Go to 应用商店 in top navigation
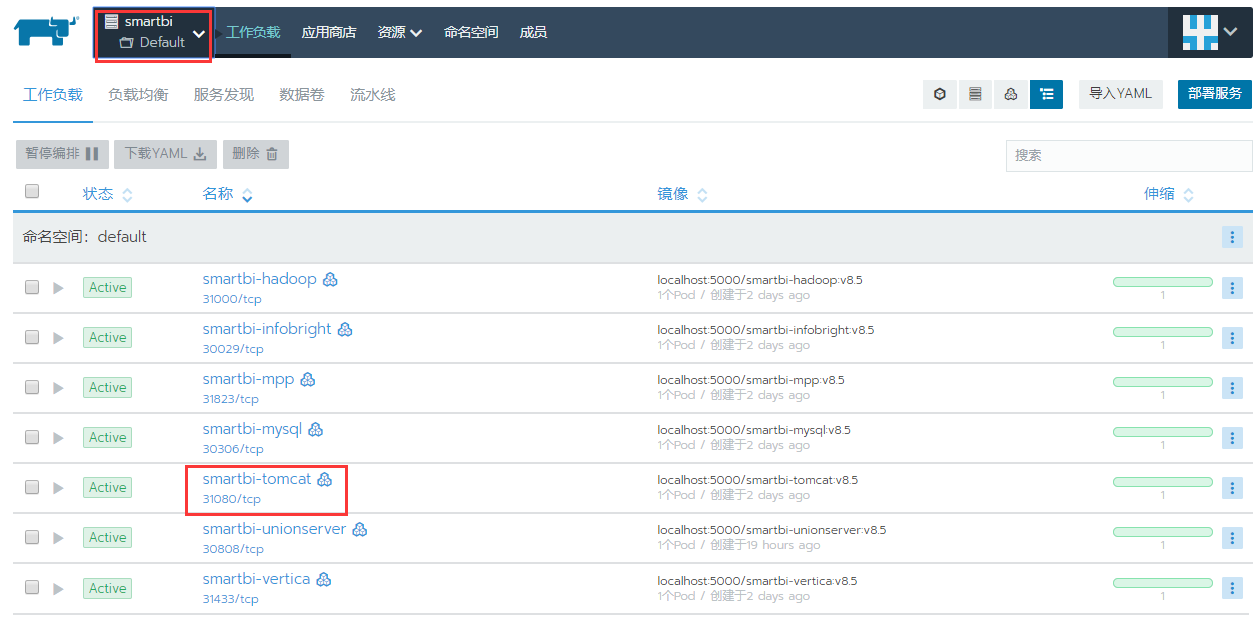1256x619 pixels. 329,32
